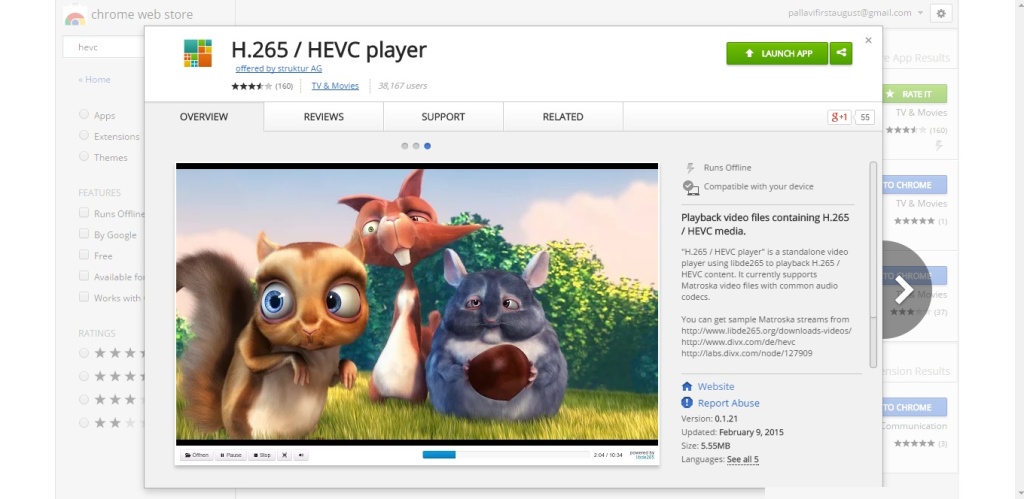Viewport: 1024px width, 499px height.
Task: Select the two-star rating radio button
Action: point(84,423)
